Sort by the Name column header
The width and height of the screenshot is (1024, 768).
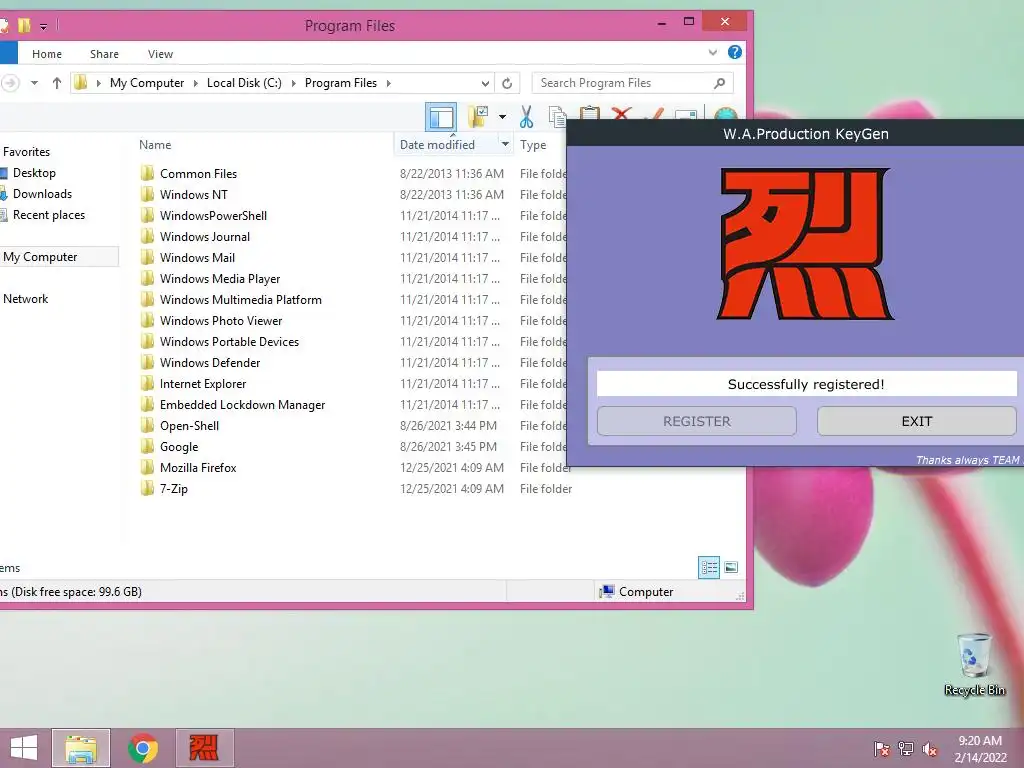tap(155, 145)
